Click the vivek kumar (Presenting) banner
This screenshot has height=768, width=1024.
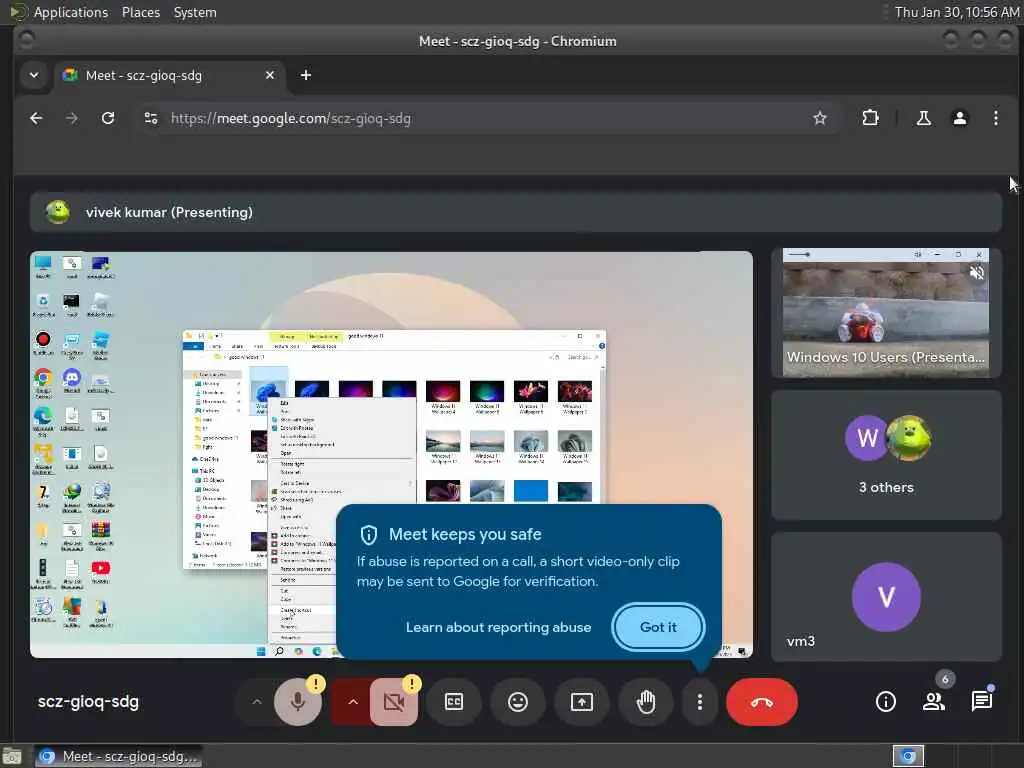516,212
